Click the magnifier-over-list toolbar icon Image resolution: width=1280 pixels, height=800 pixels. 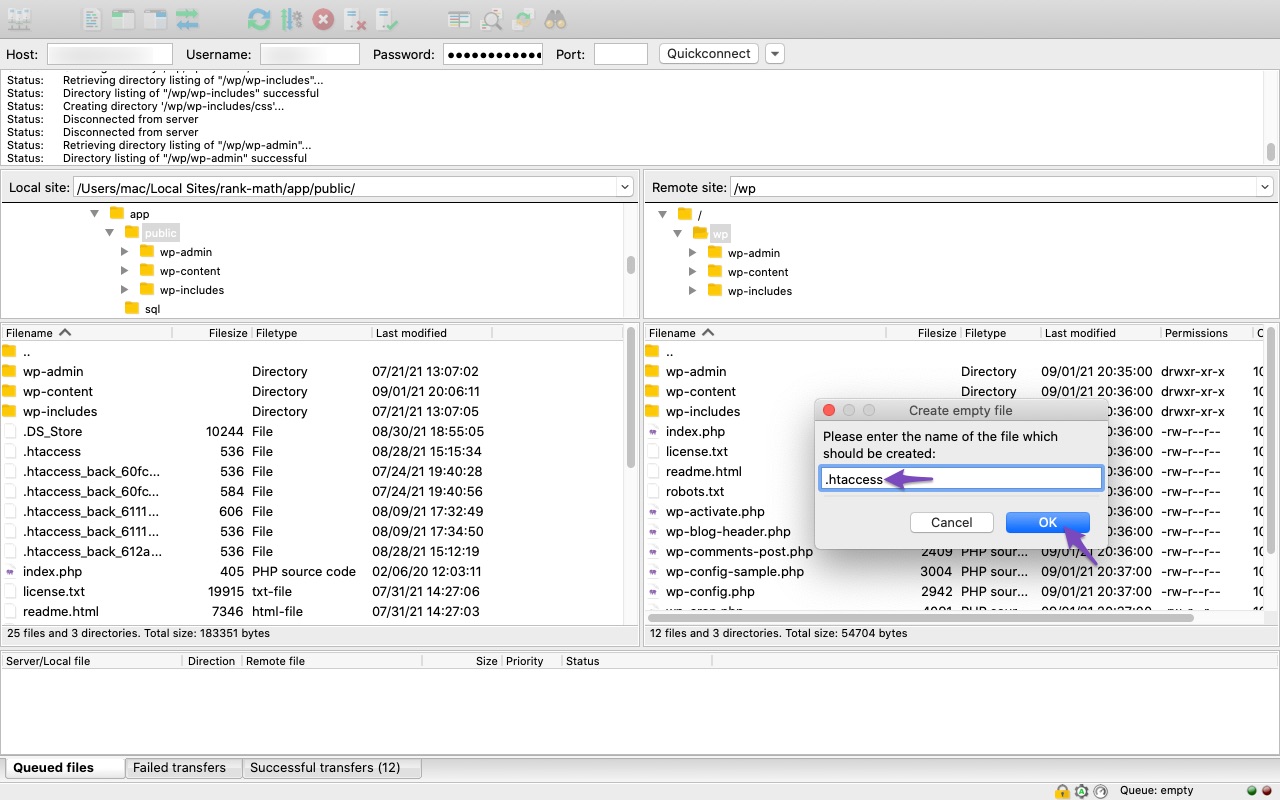pos(491,19)
